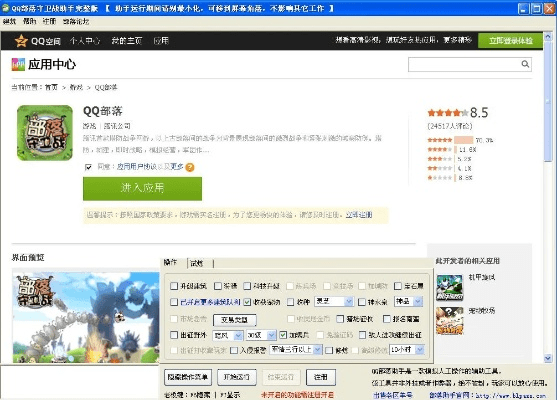Switch to the second tab beside 操作

(x=197, y=263)
